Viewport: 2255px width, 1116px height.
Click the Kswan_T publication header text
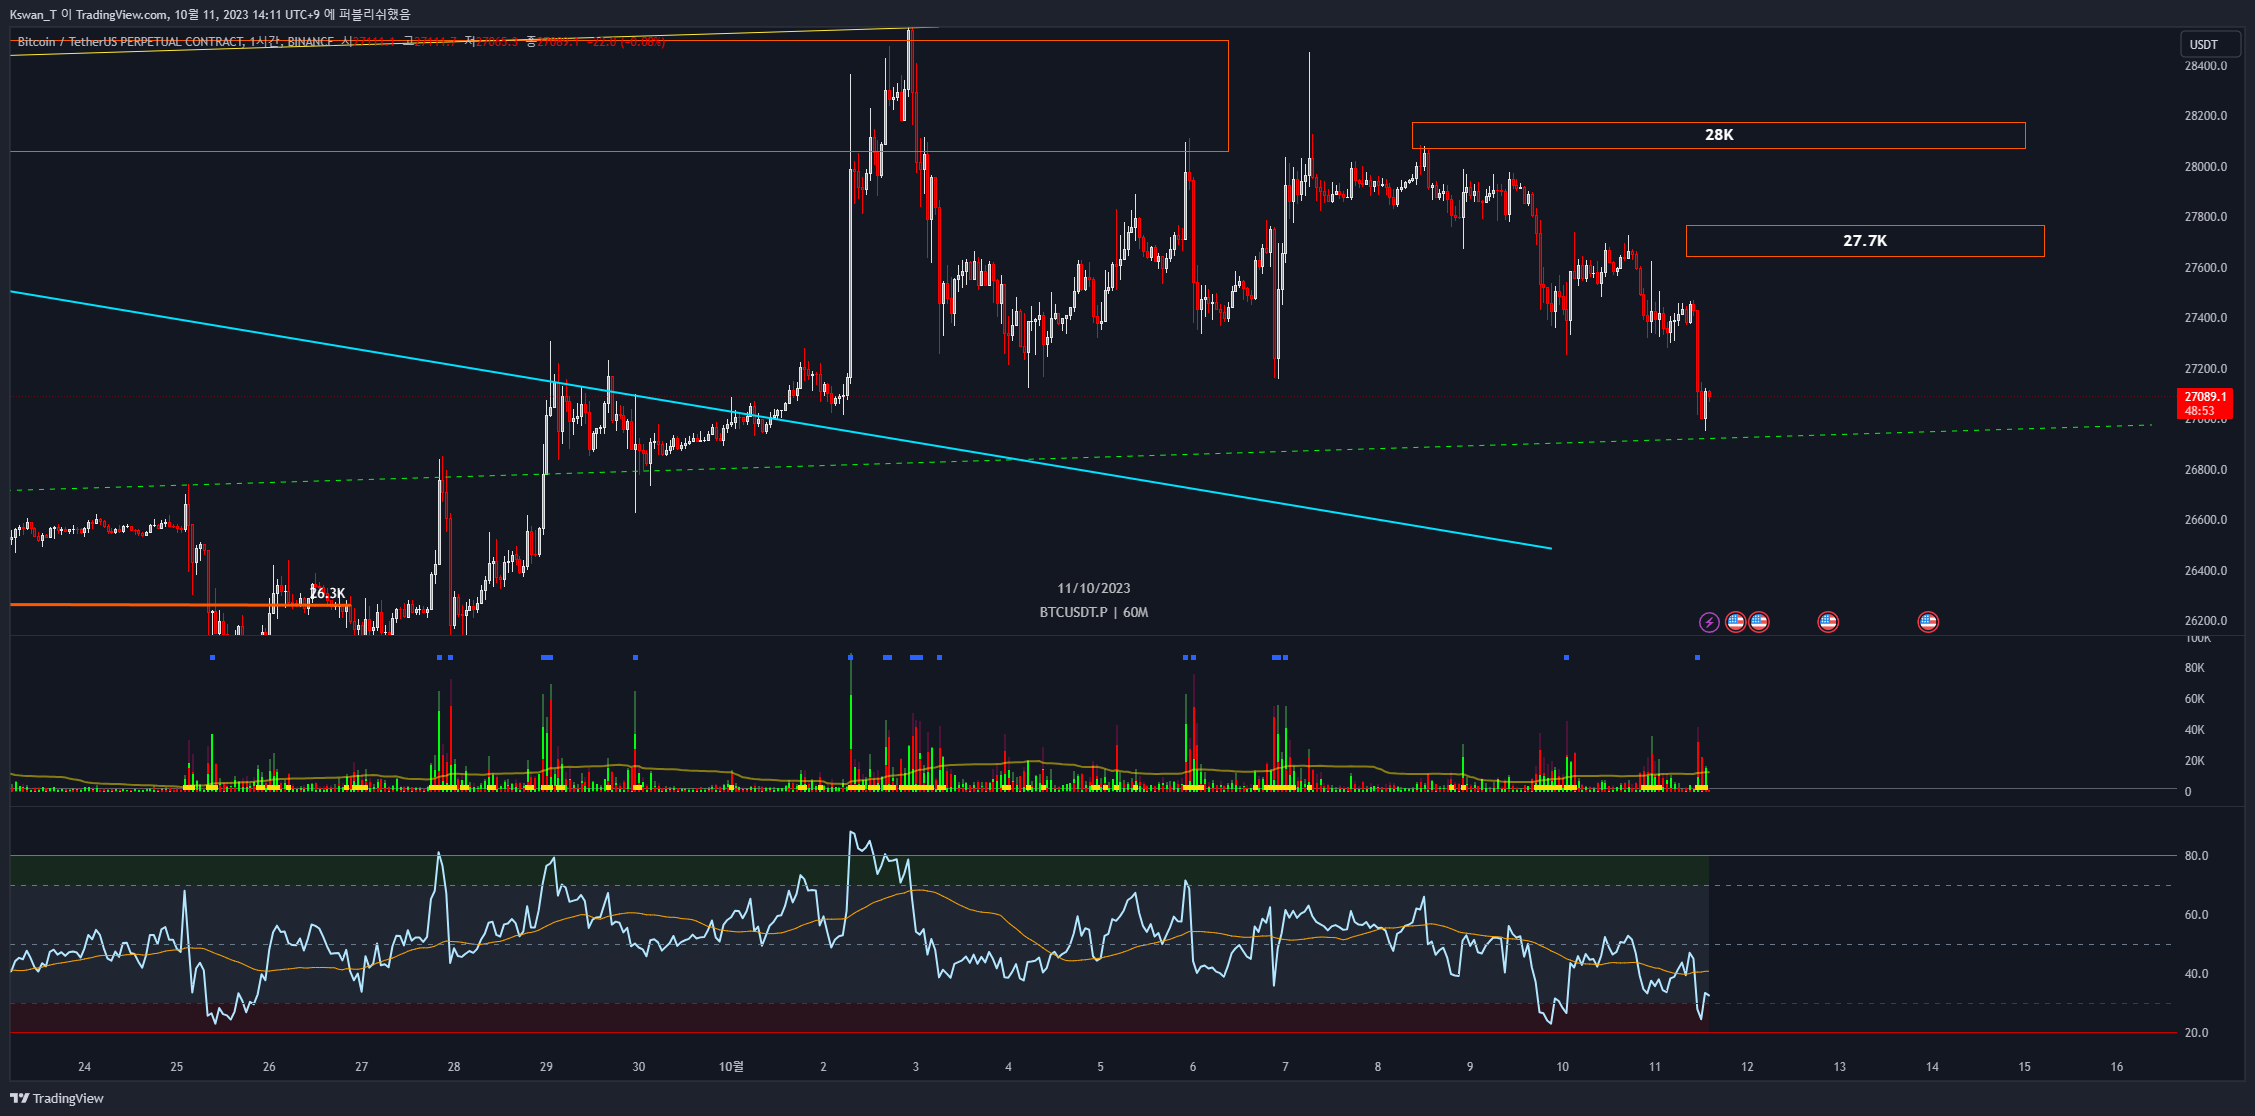(x=210, y=14)
